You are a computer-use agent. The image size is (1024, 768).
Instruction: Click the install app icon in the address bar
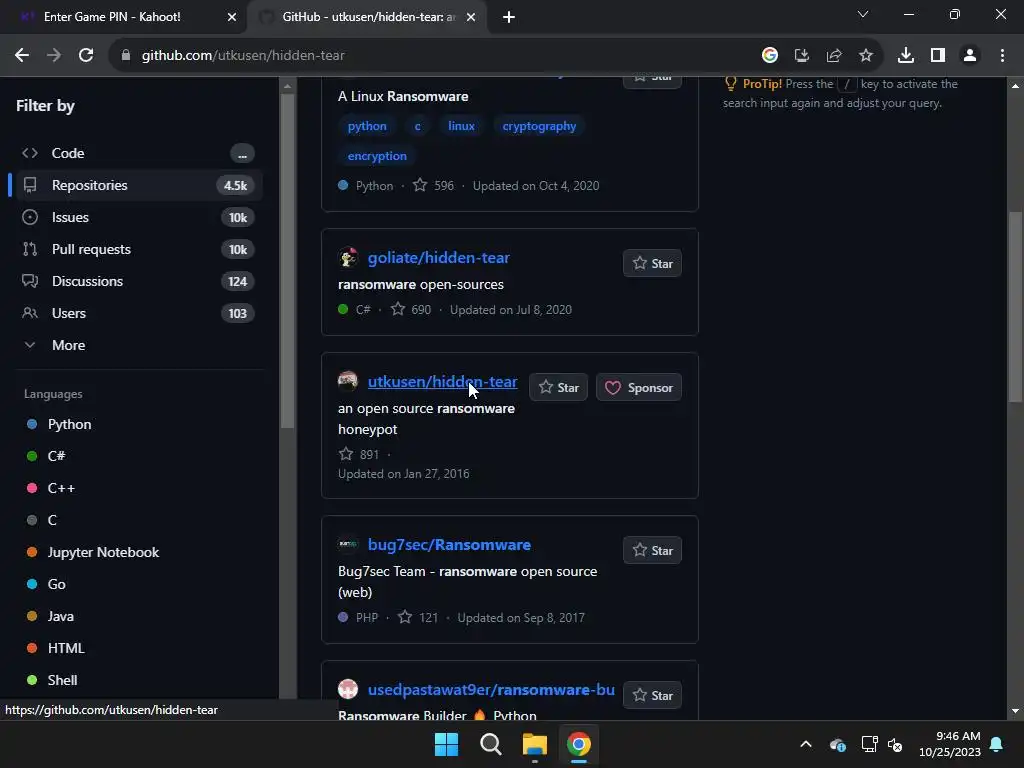click(x=802, y=56)
